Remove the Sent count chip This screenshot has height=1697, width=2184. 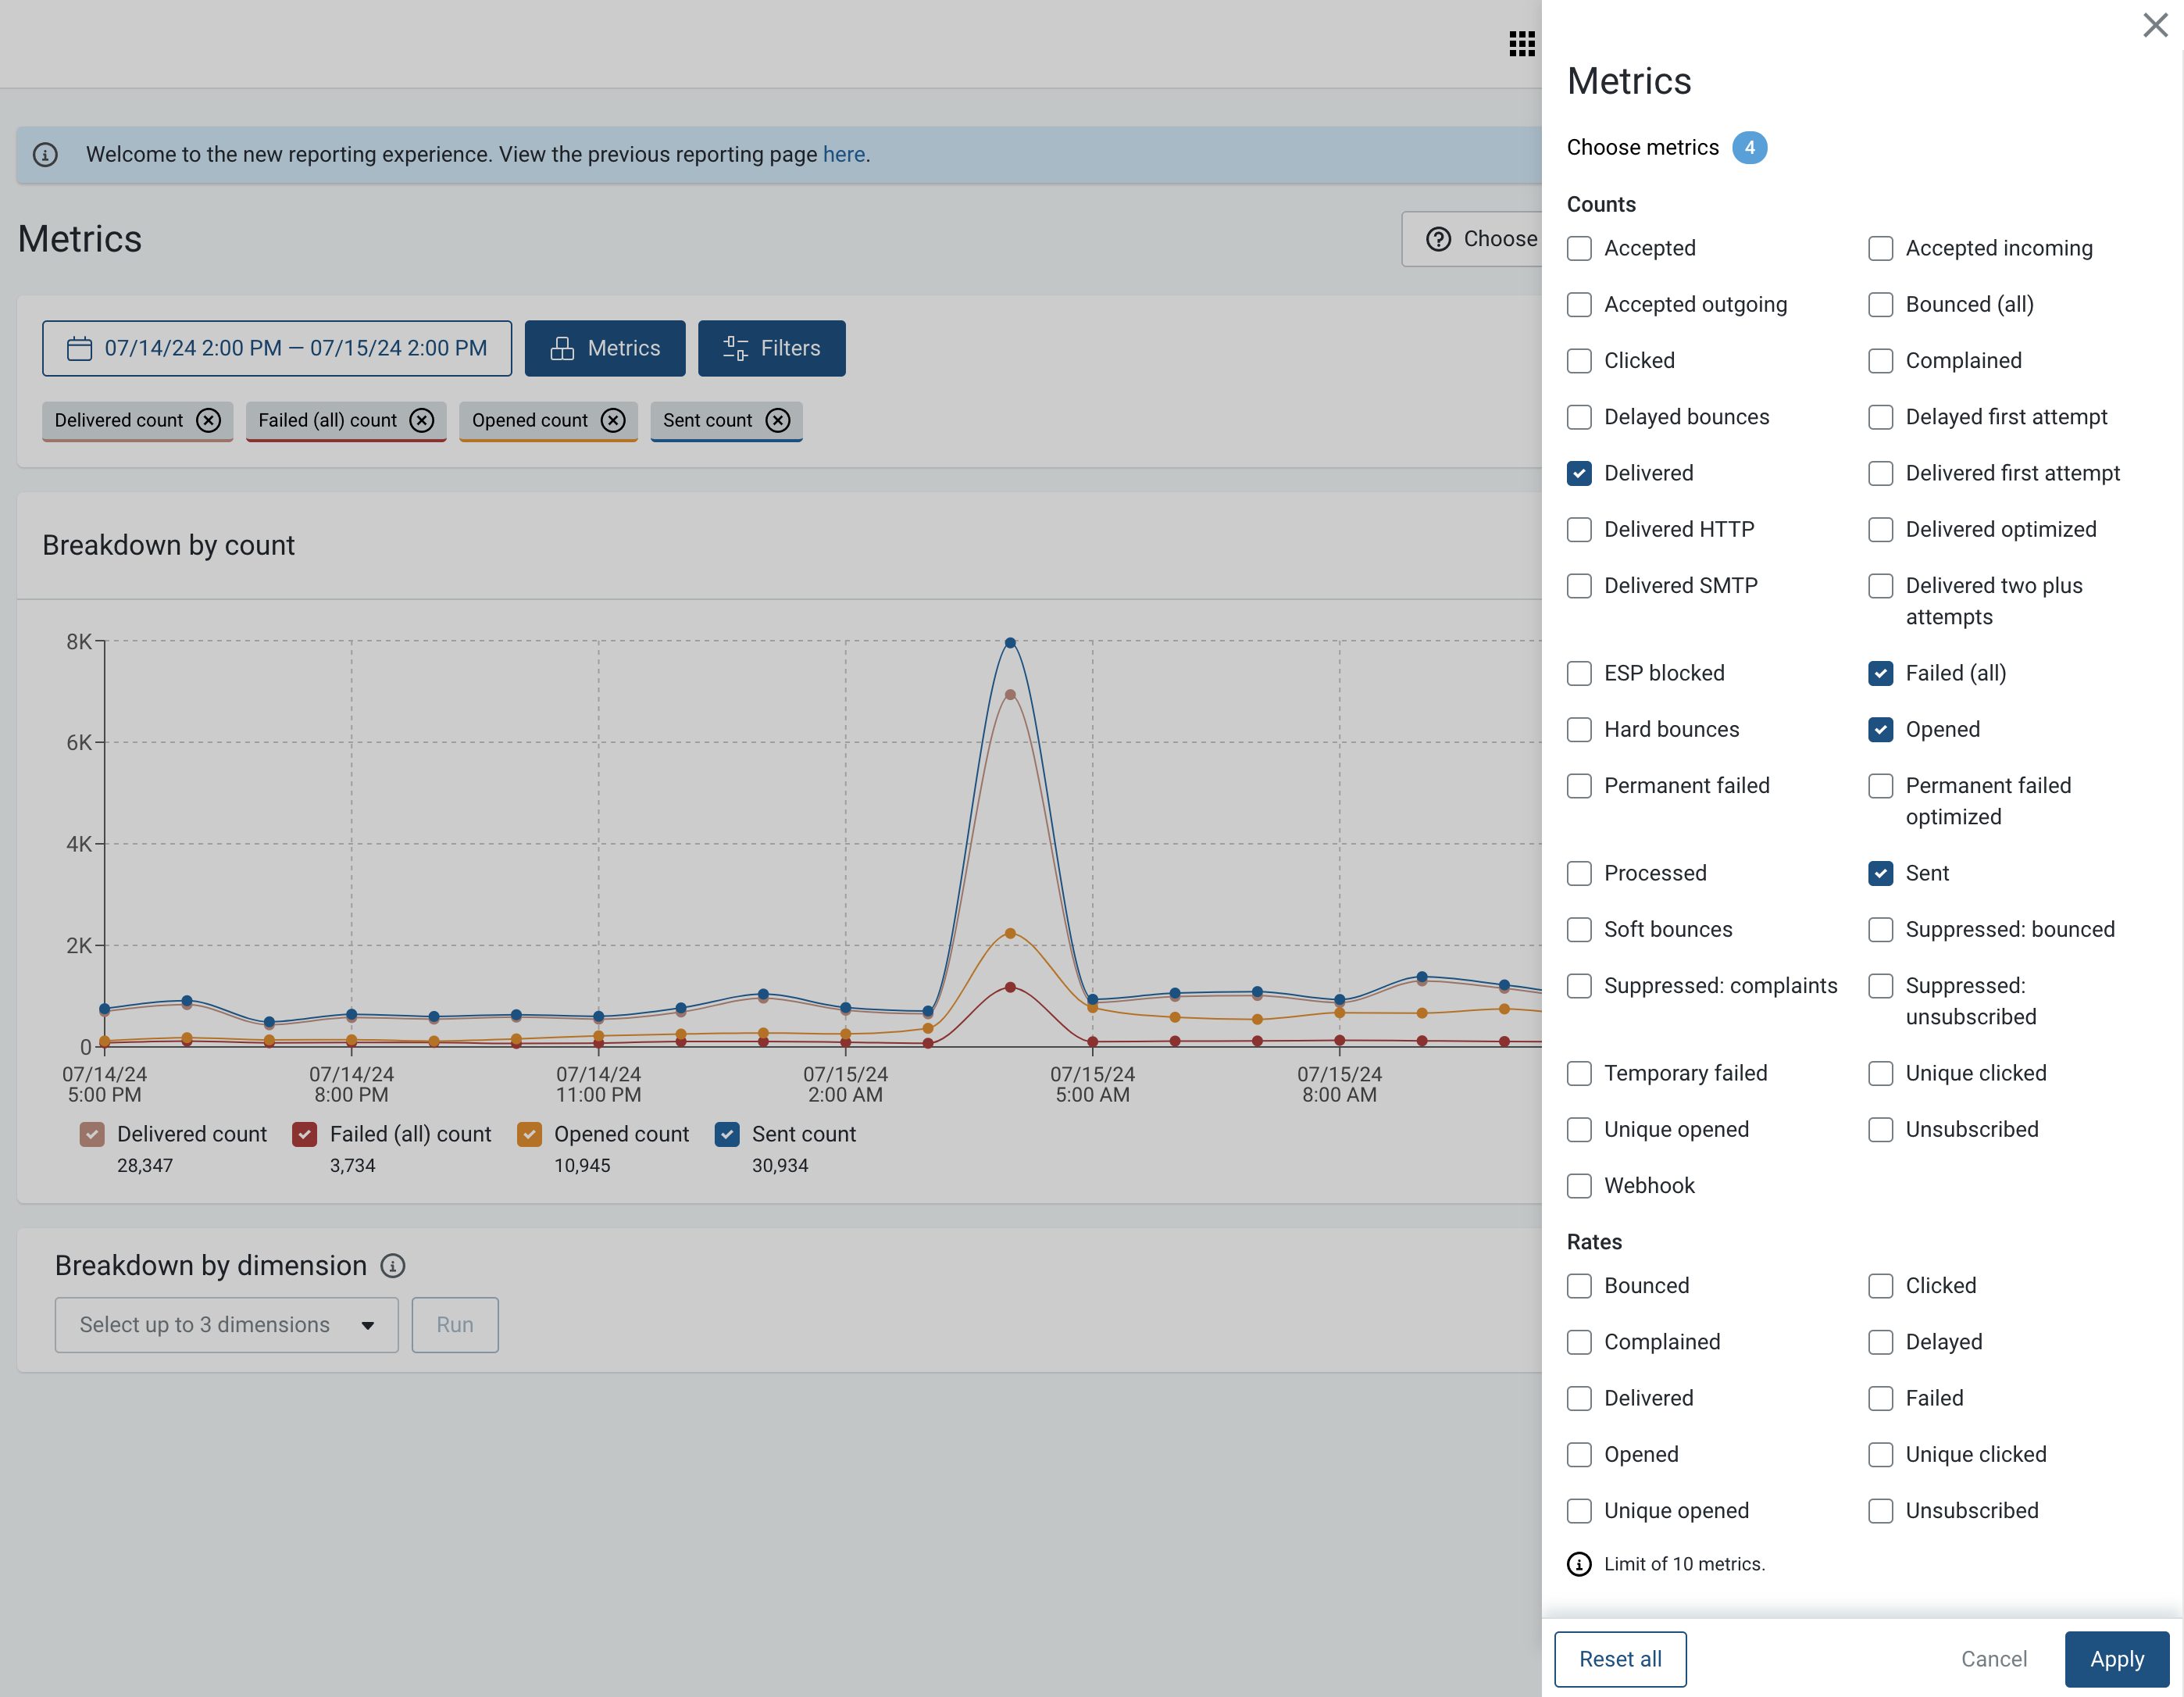pos(778,420)
